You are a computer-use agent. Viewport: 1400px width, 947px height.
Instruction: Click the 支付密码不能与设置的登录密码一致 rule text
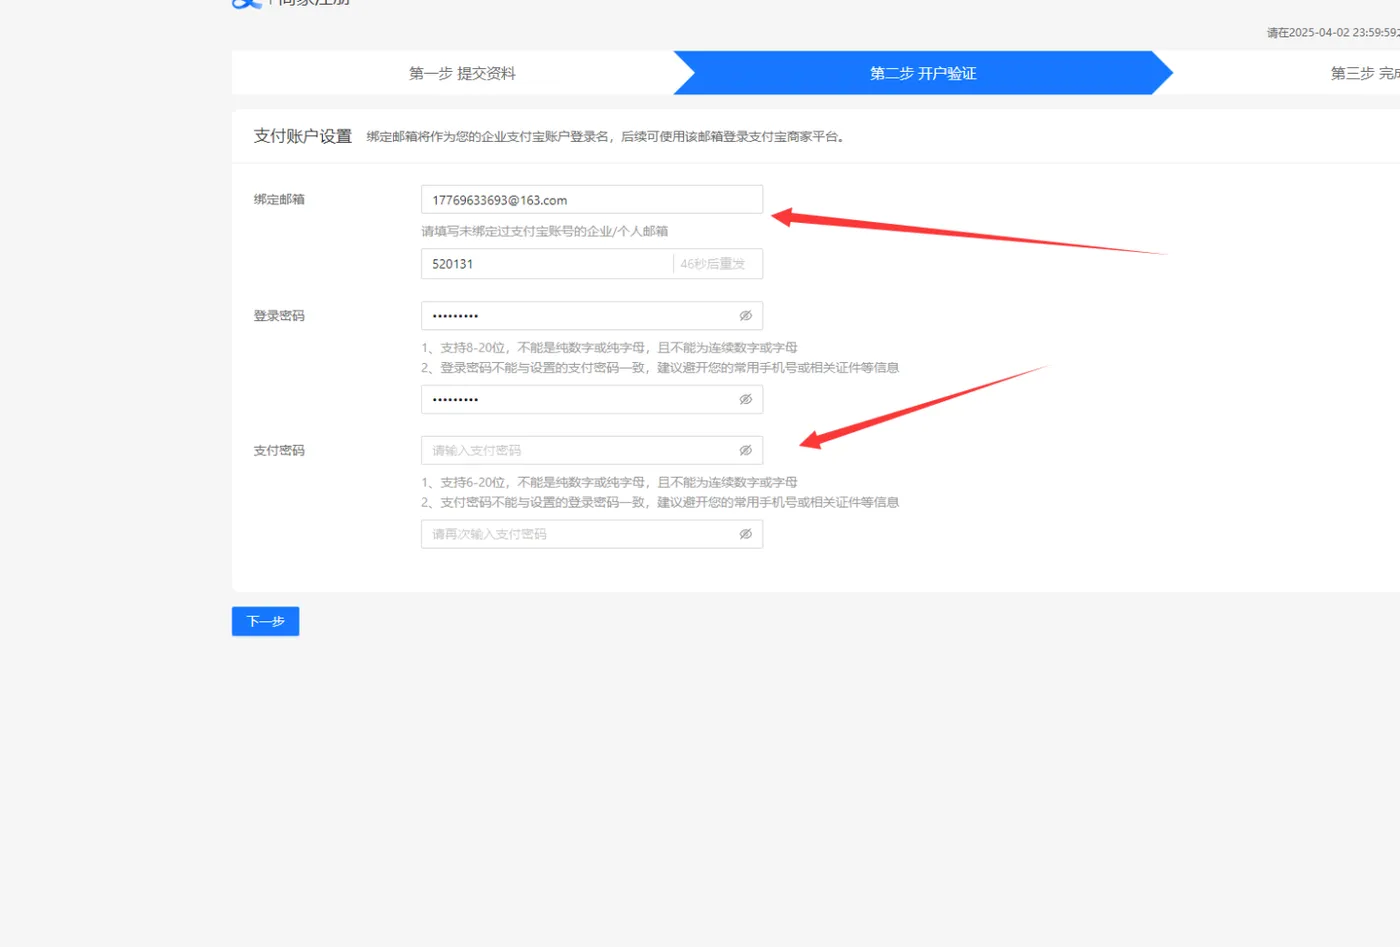point(660,503)
